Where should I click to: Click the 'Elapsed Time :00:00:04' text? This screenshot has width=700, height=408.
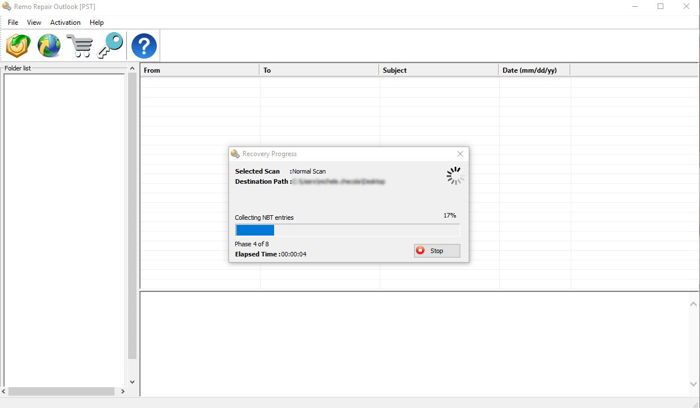tap(271, 254)
